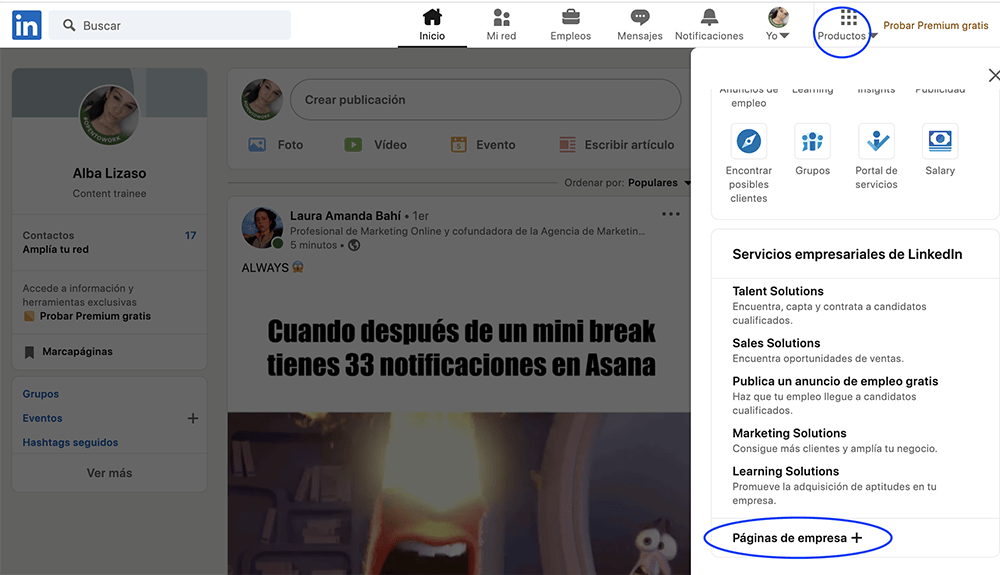Open Alba Lizaso profile name link

pos(109,173)
